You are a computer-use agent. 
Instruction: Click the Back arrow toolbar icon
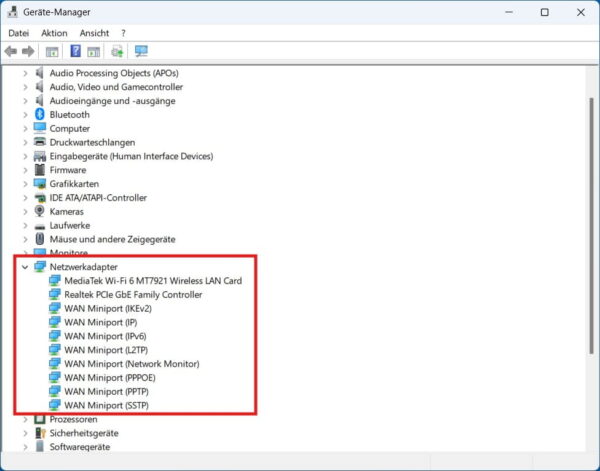point(11,51)
